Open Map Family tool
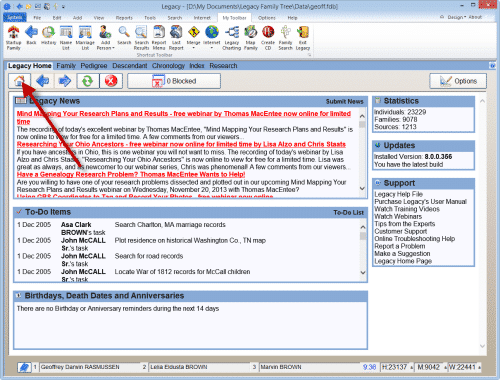The width and height of the screenshot is (500, 380). [251, 38]
